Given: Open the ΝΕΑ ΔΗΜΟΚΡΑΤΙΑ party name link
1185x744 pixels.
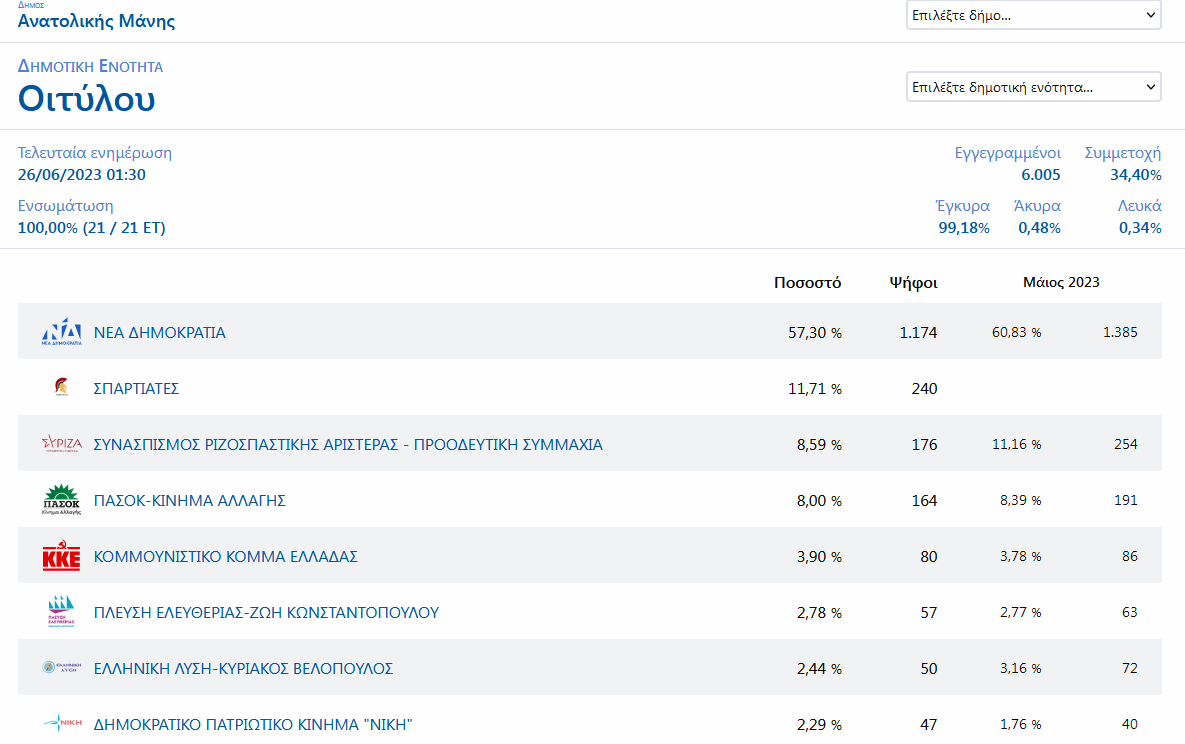Looking at the screenshot, I should click(159, 333).
